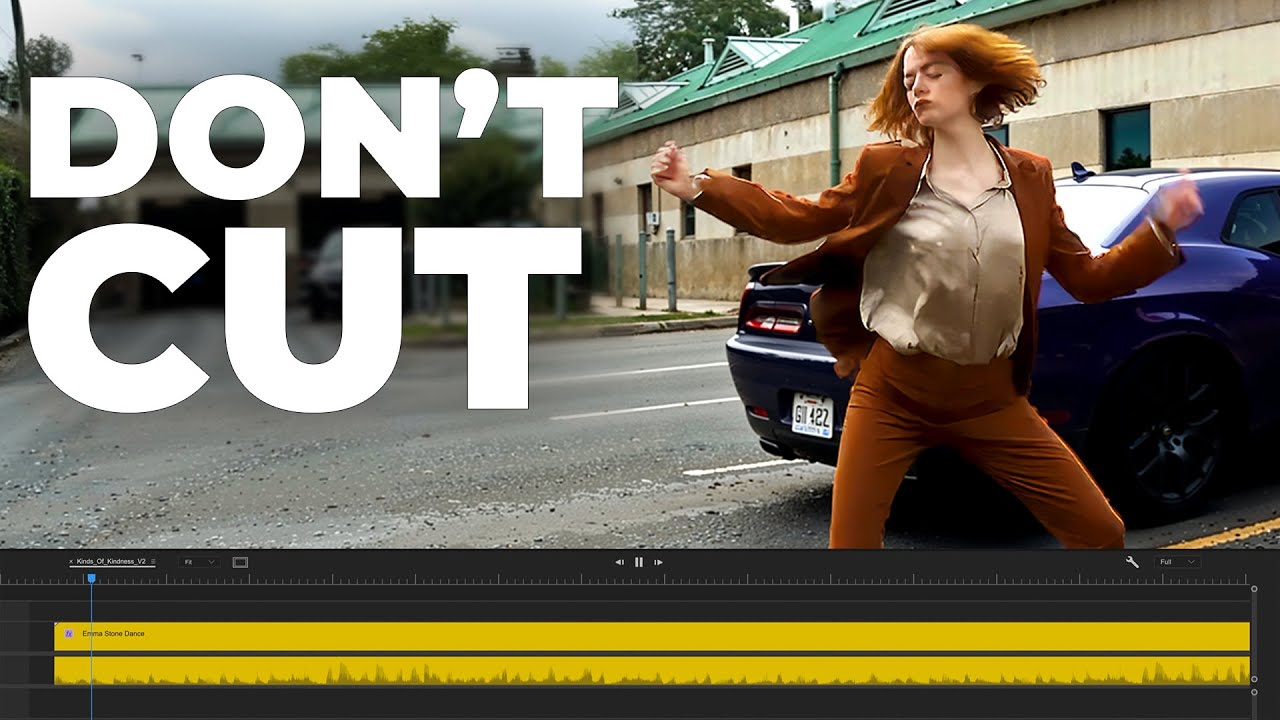Click the blue playhead marker
Image resolution: width=1280 pixels, height=720 pixels.
coord(91,578)
